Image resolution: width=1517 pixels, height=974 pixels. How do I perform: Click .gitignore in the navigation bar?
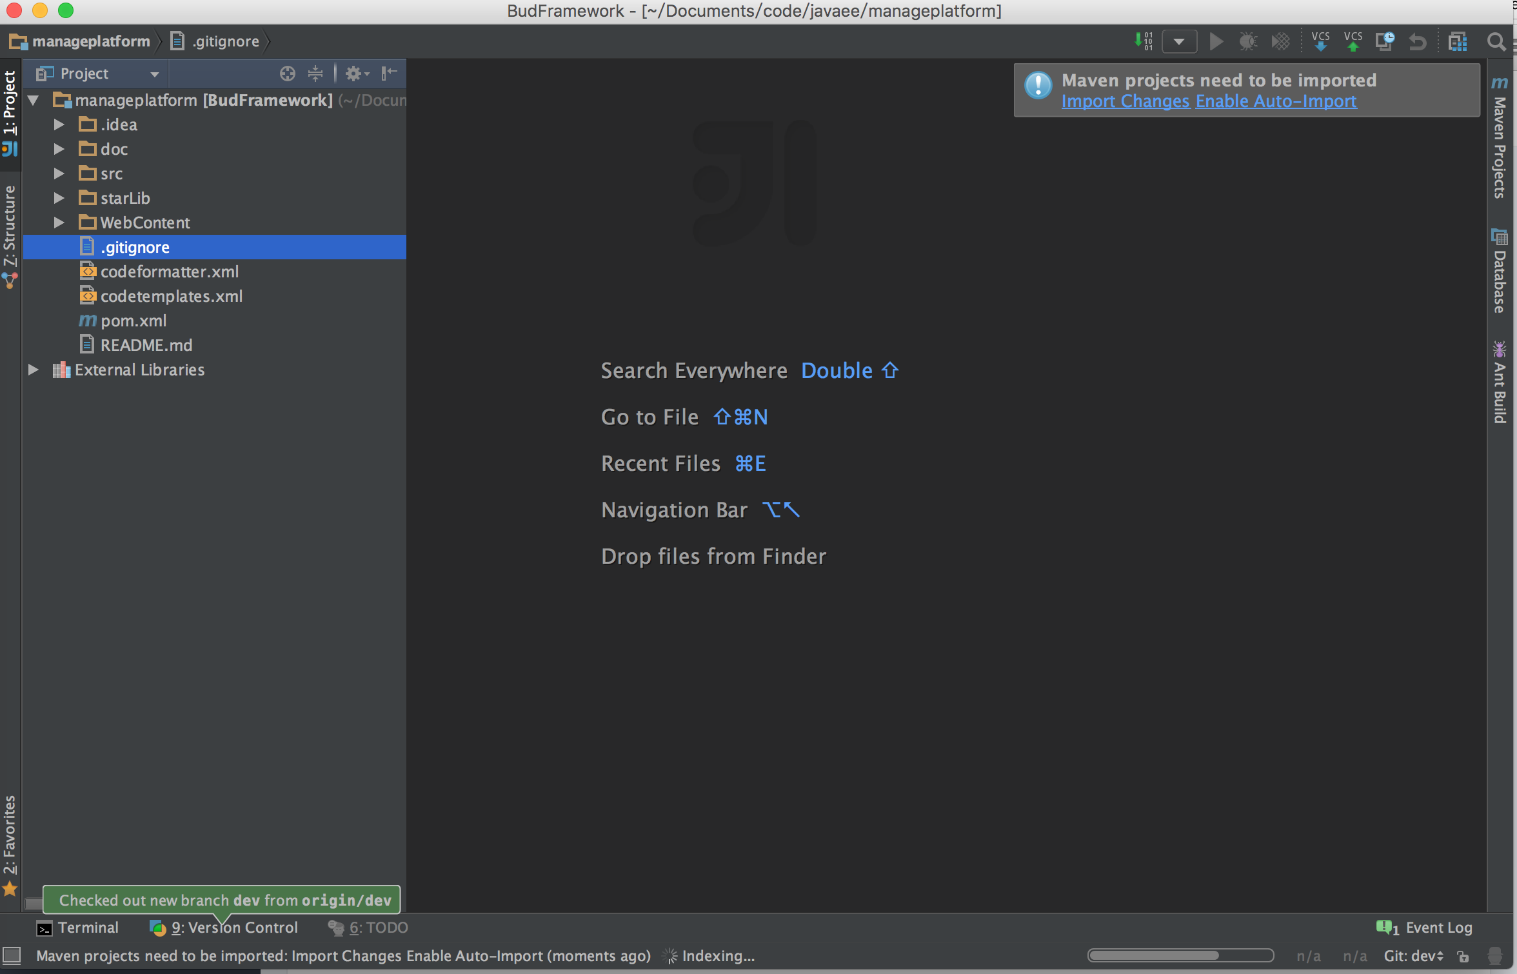point(215,41)
